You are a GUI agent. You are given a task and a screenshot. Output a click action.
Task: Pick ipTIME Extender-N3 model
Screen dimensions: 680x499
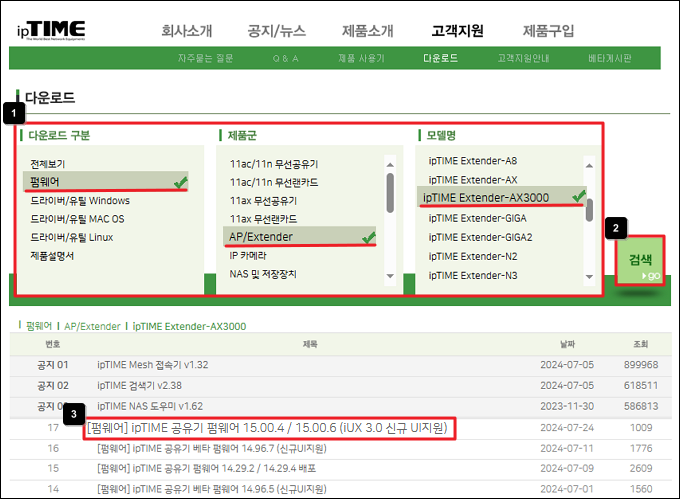[473, 275]
